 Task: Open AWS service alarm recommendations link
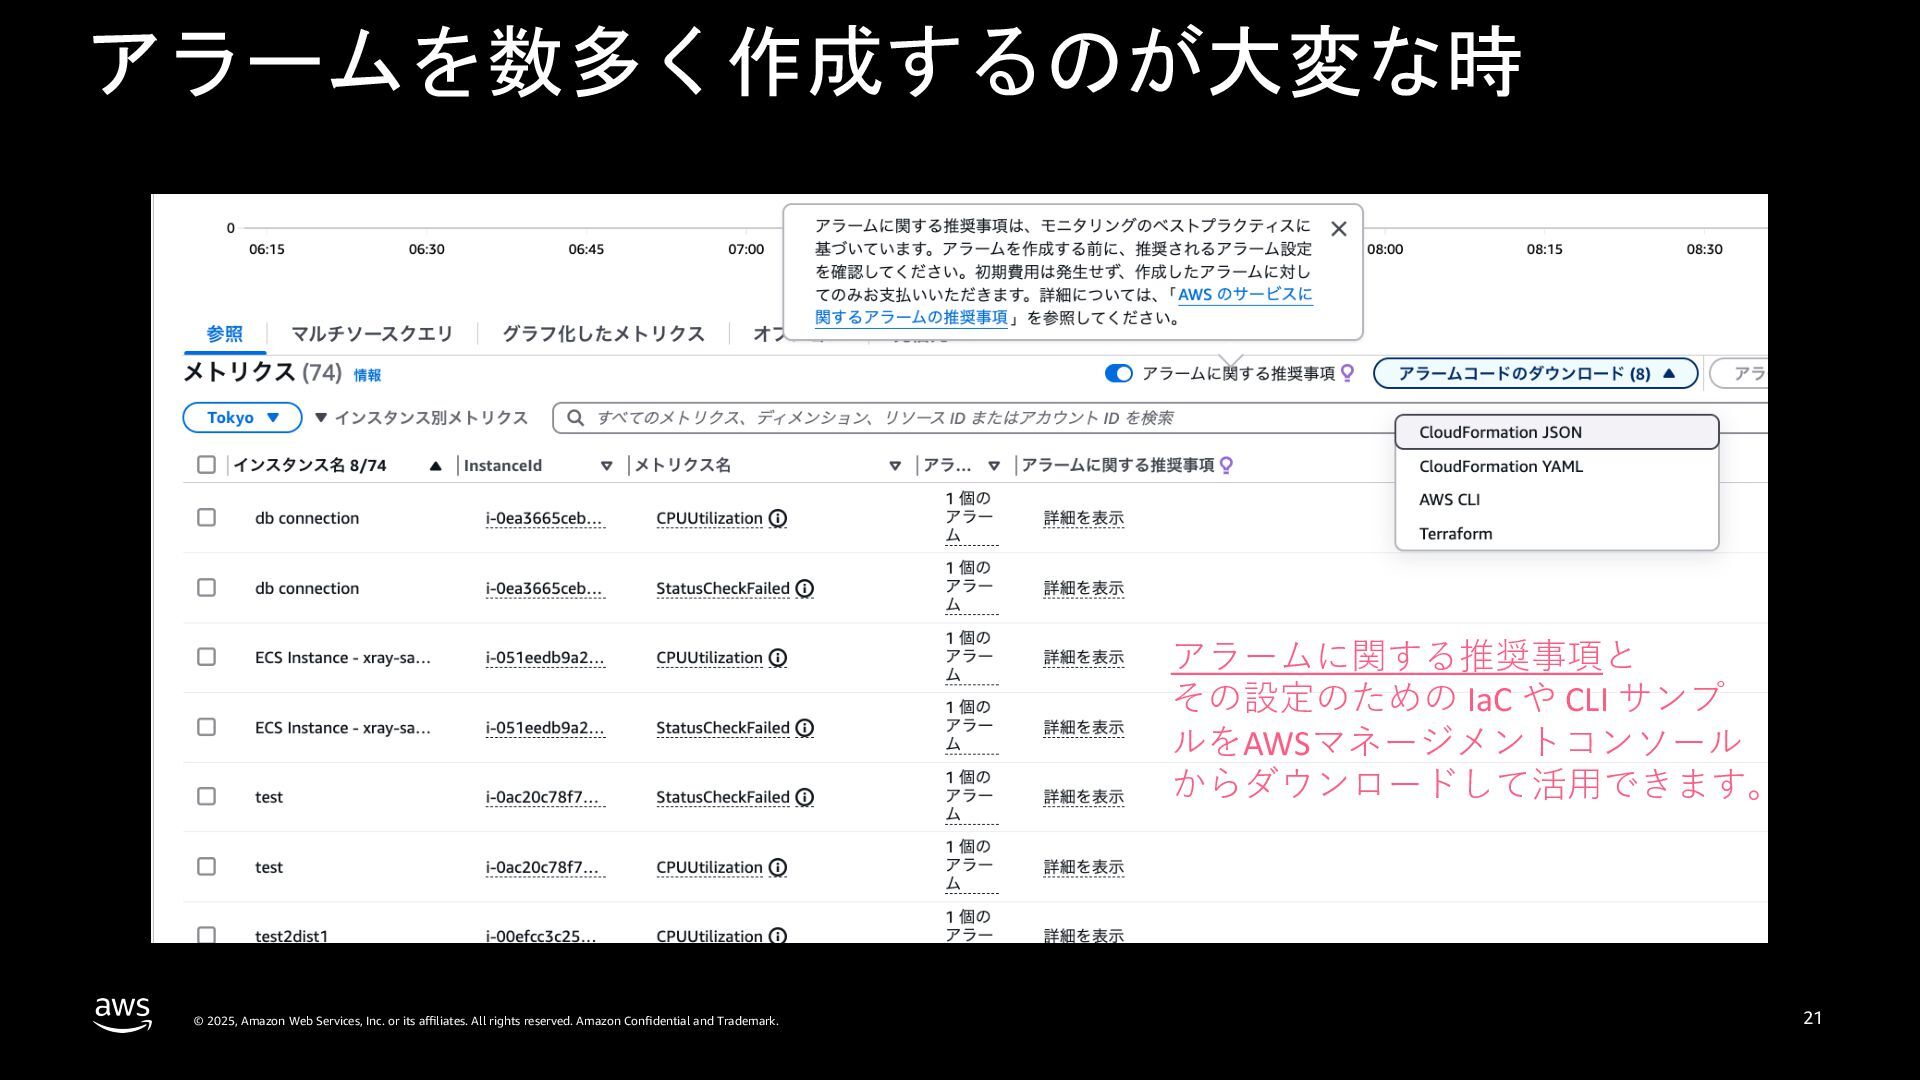(1244, 295)
